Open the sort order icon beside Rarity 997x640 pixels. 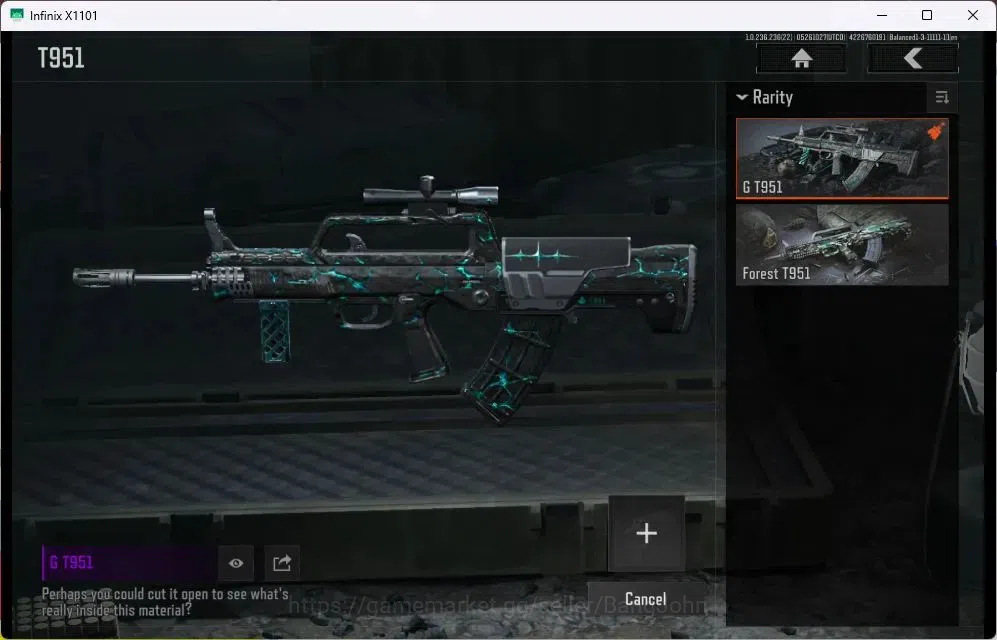coord(942,97)
